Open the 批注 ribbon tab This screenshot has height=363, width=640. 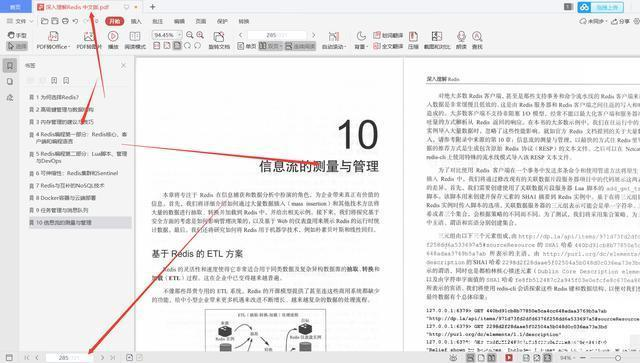(x=158, y=21)
